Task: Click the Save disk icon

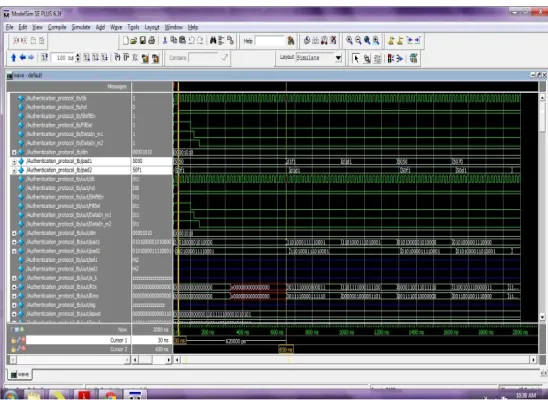Action: 143,41
